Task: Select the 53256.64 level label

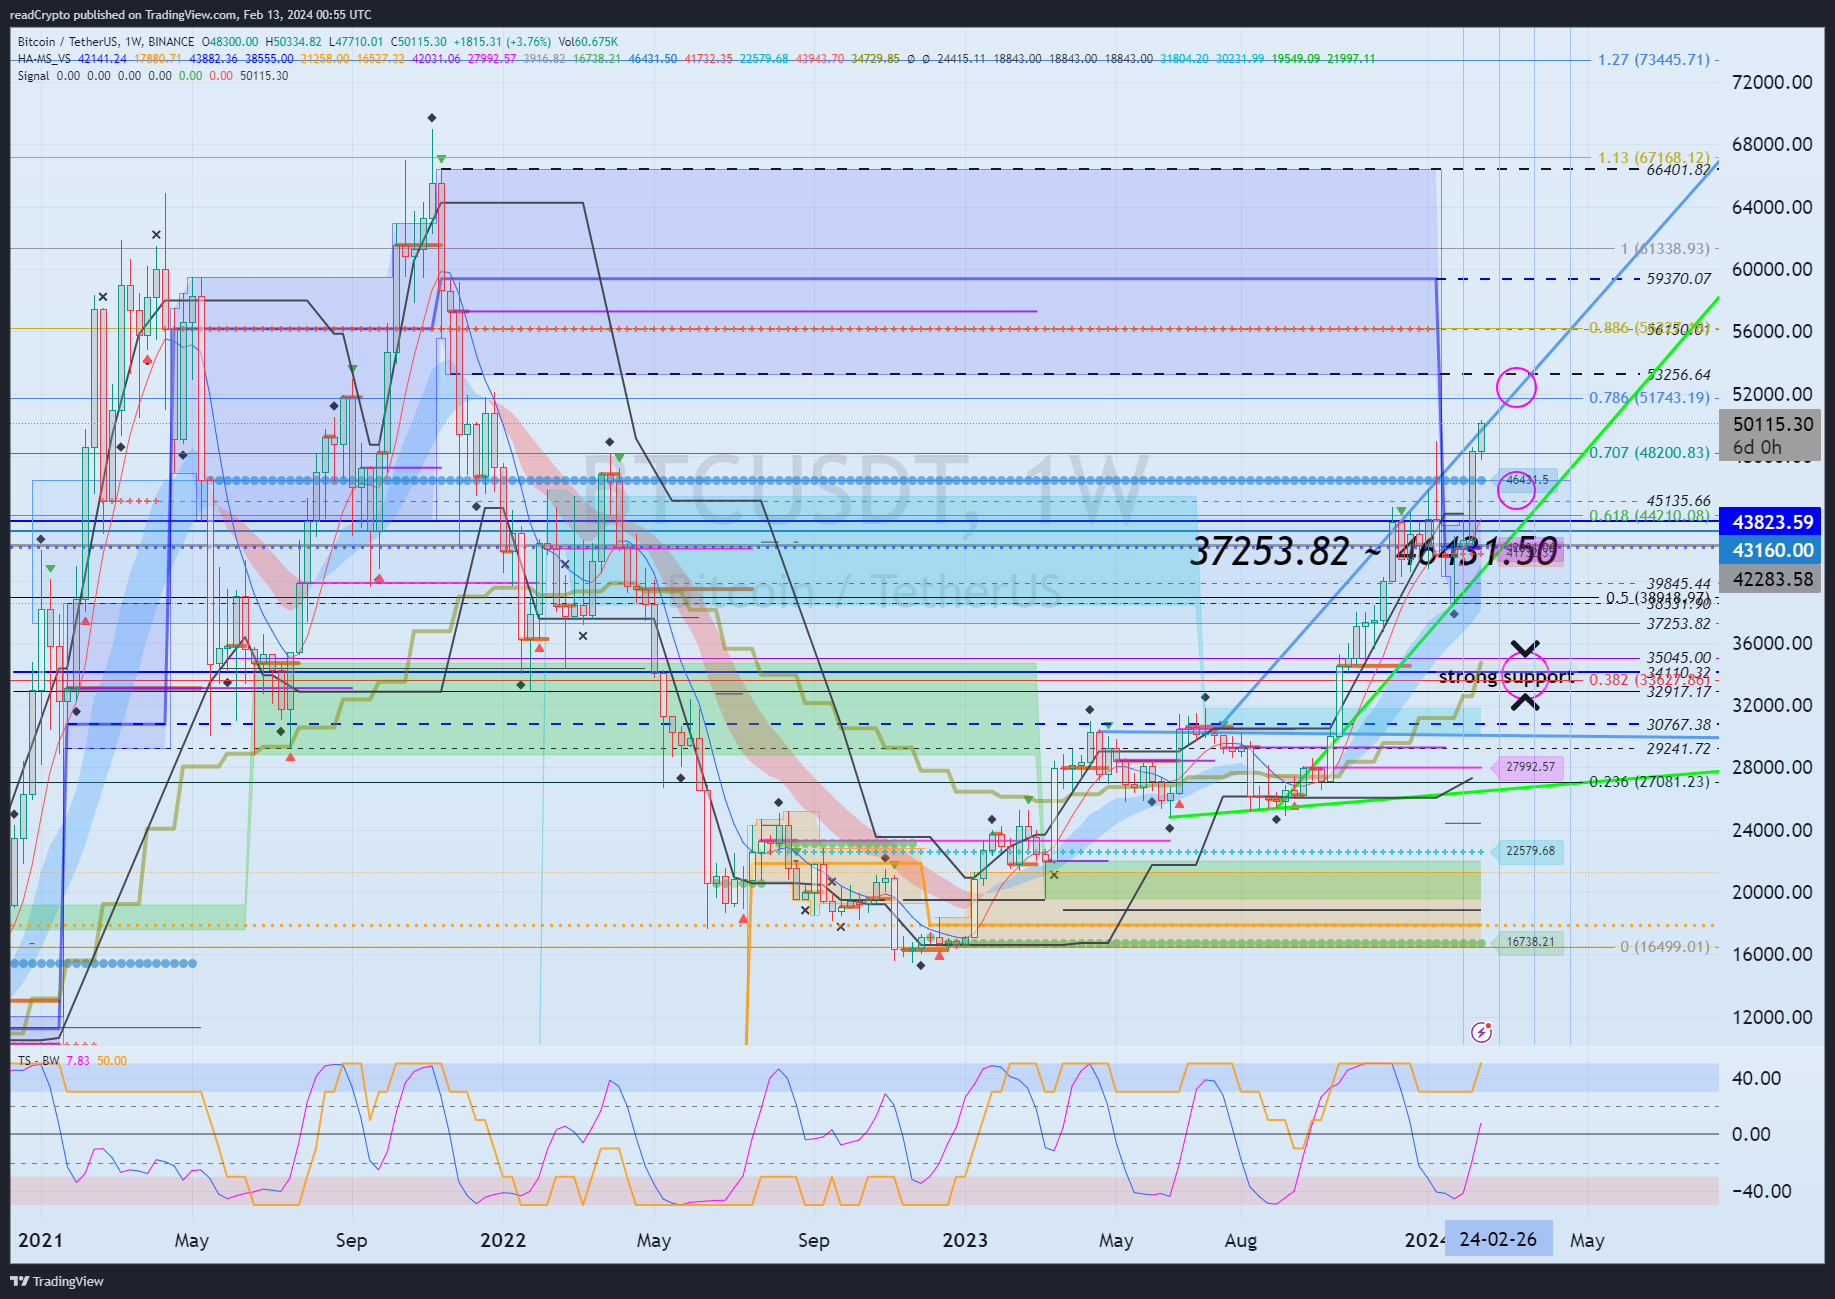Action: 1679,375
